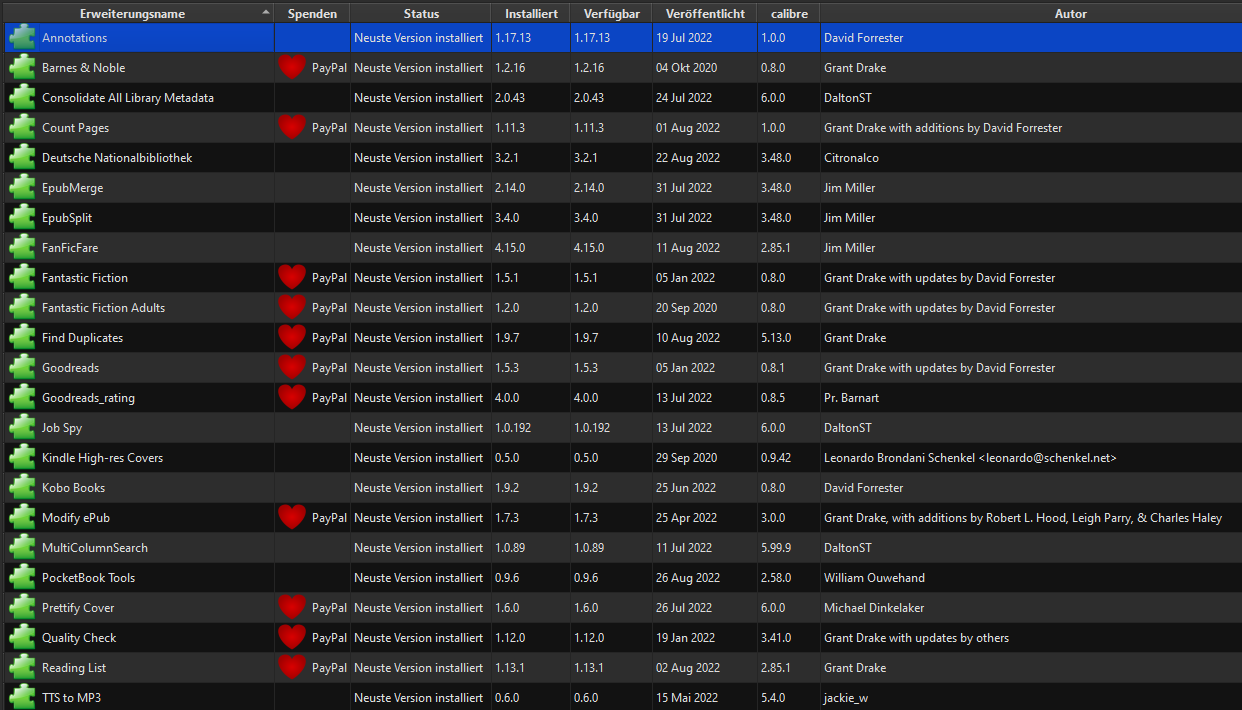Sort by the Erweiterungsname column header
Image resolution: width=1242 pixels, height=710 pixels.
click(137, 14)
